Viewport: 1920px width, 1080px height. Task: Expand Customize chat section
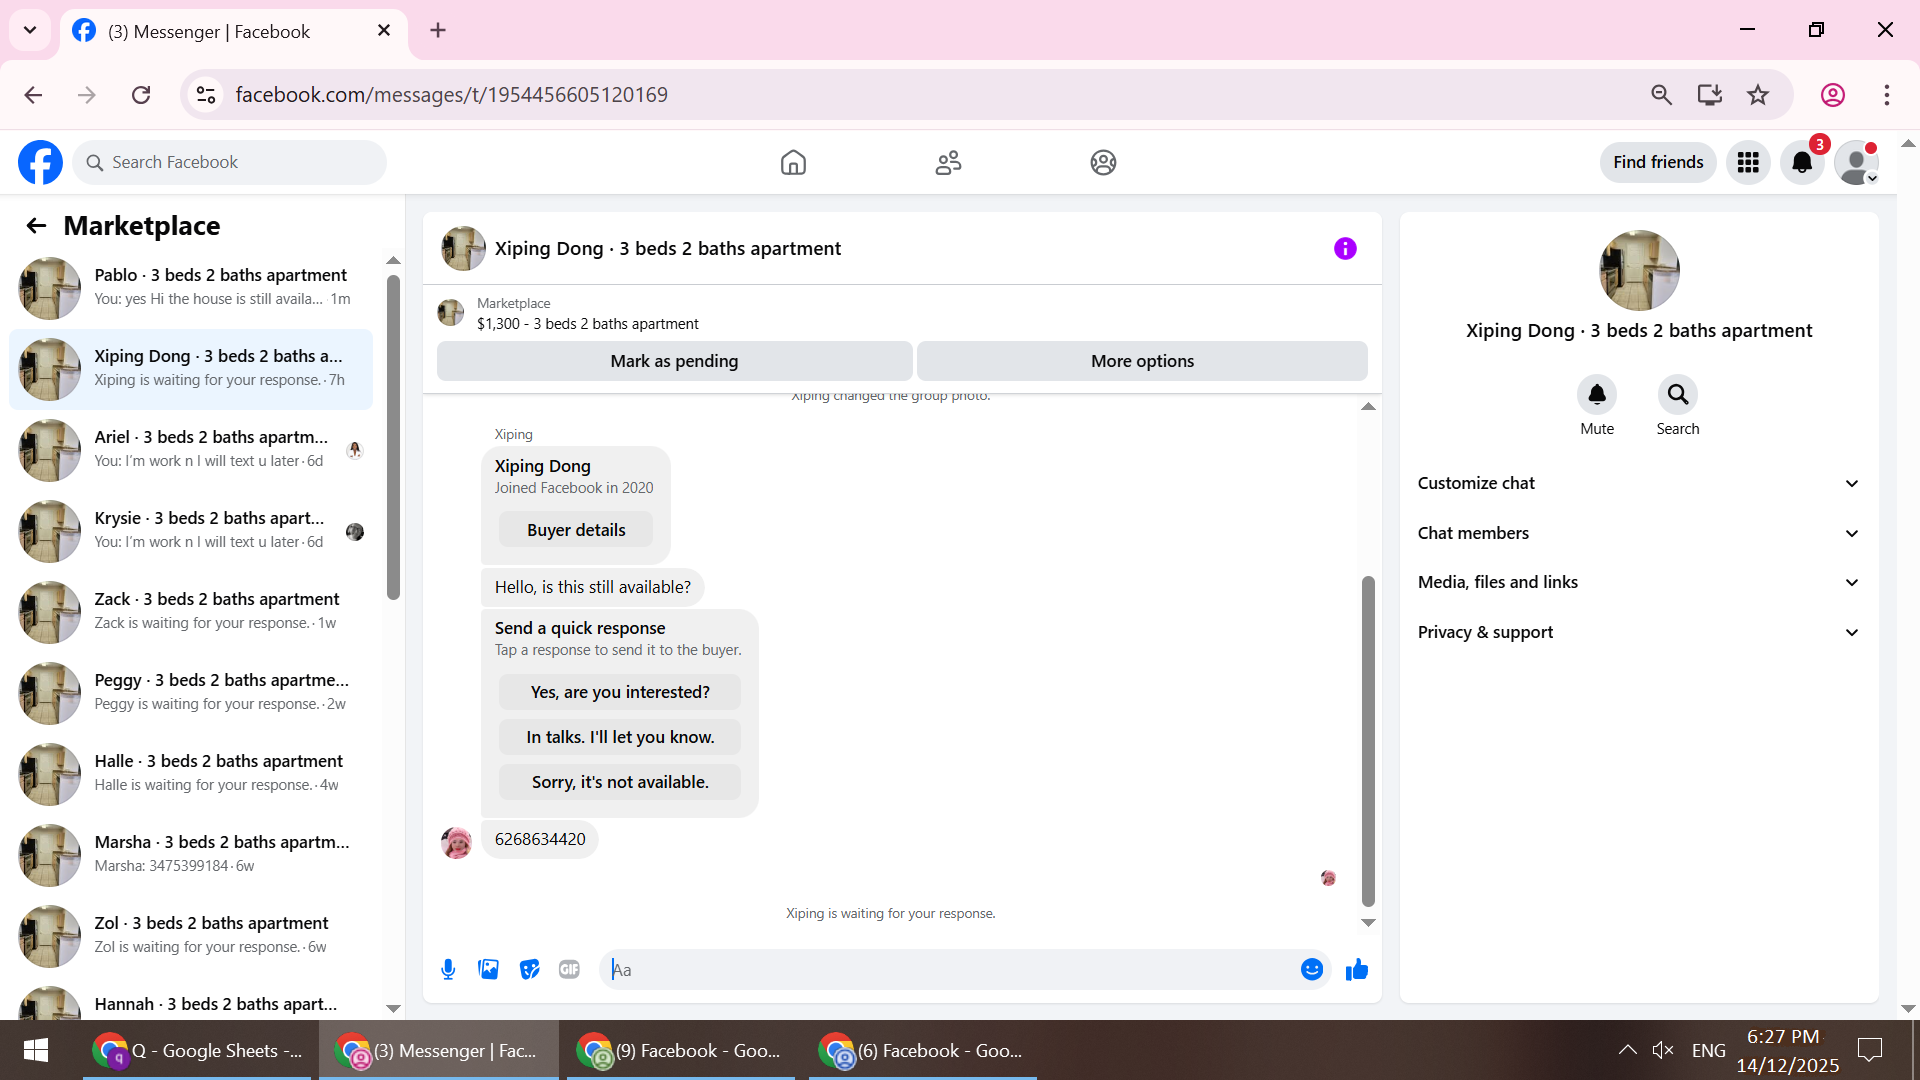[x=1638, y=483]
